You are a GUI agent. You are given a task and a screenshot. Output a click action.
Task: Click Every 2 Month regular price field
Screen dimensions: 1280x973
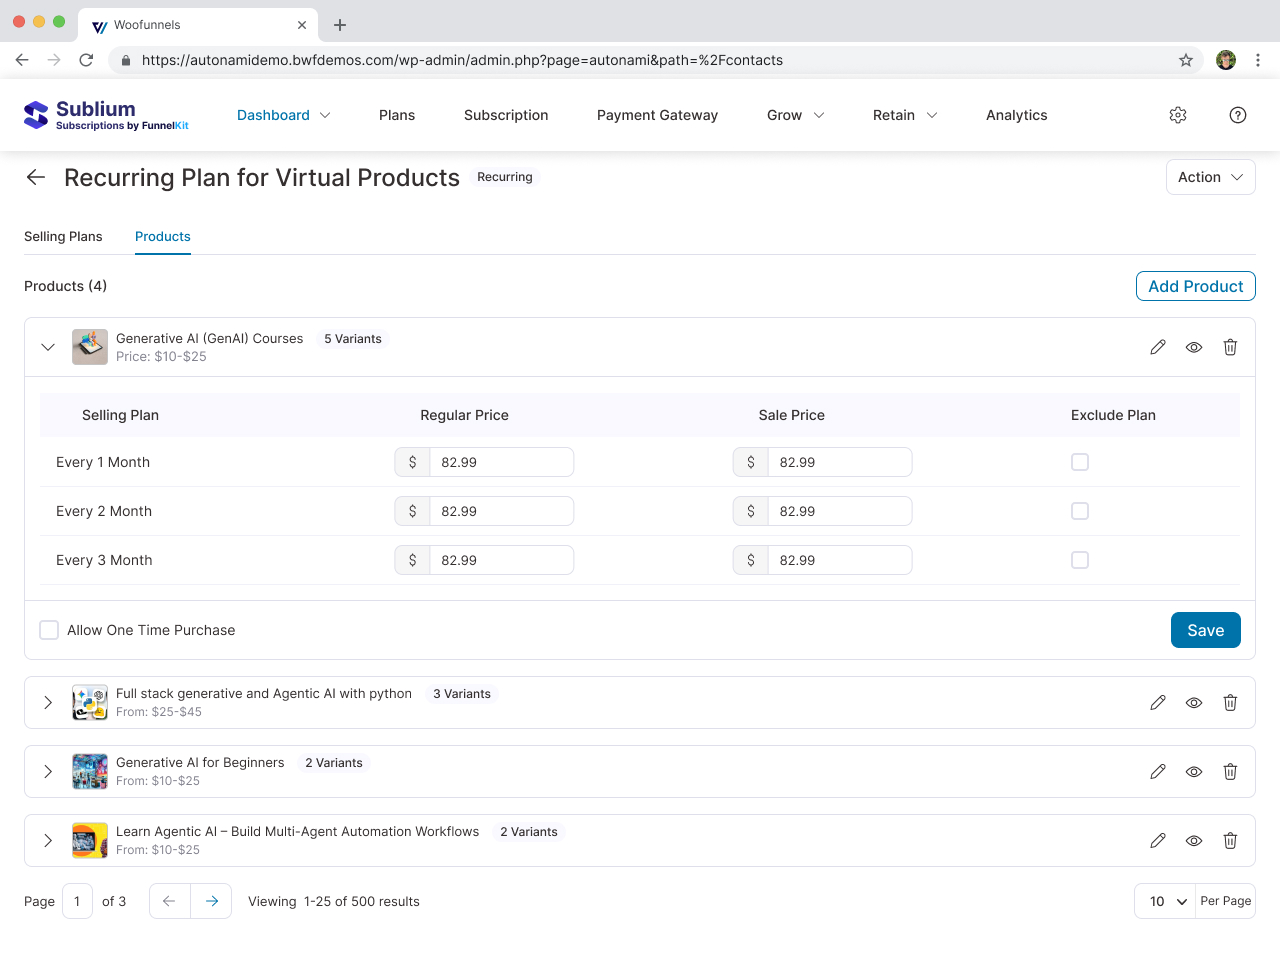coord(500,511)
